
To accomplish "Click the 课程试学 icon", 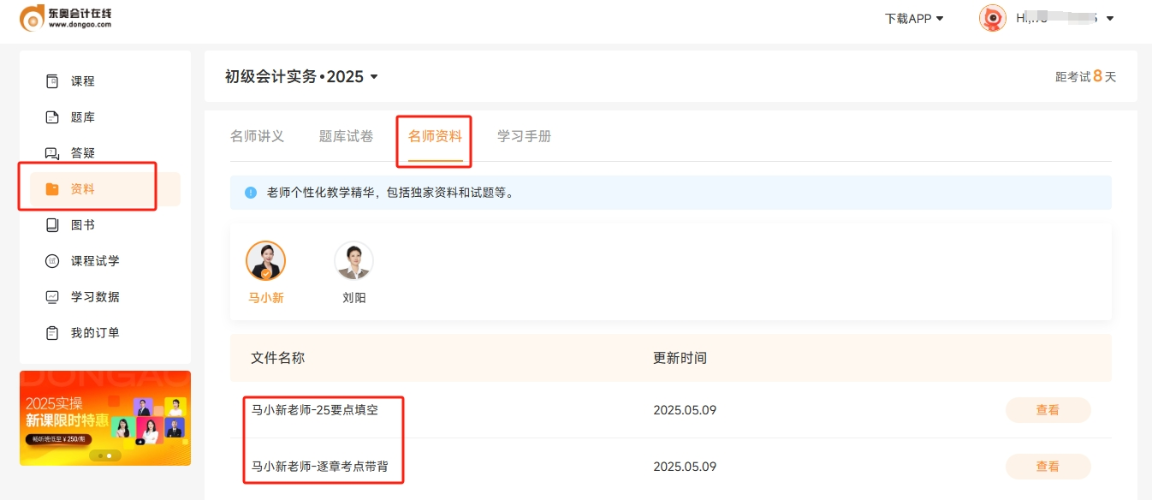I will click(x=52, y=261).
